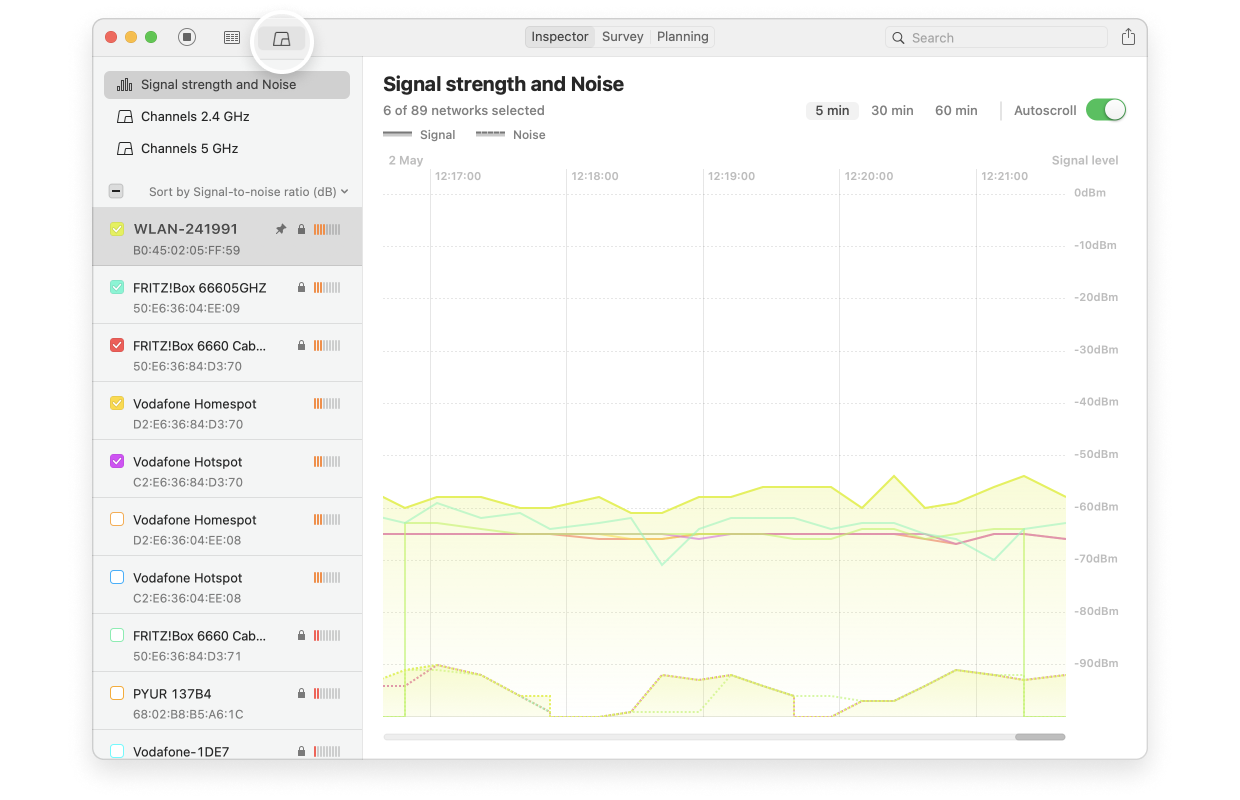Click the 2 May date label
The image size is (1240, 800).
pos(406,160)
